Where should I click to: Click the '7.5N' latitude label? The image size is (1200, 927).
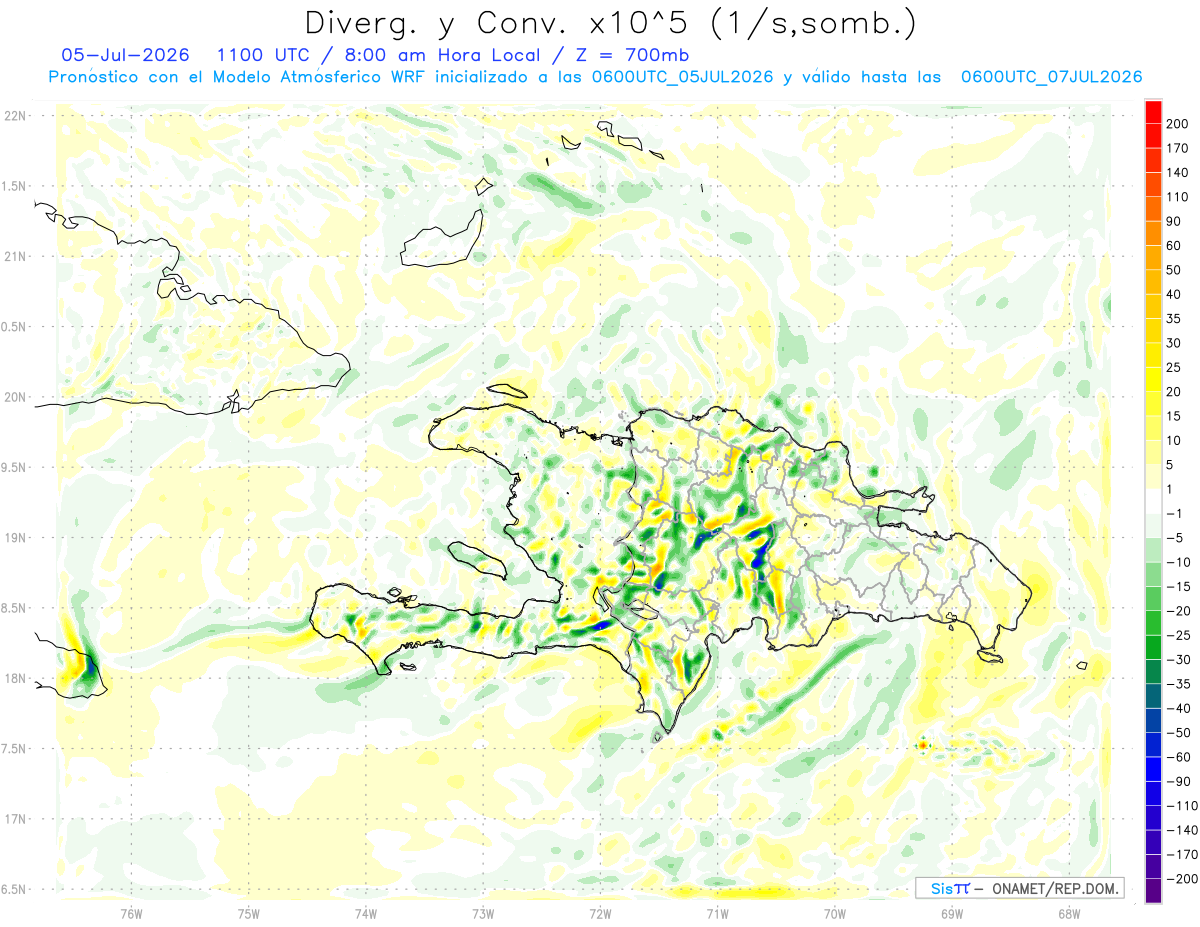(15, 749)
